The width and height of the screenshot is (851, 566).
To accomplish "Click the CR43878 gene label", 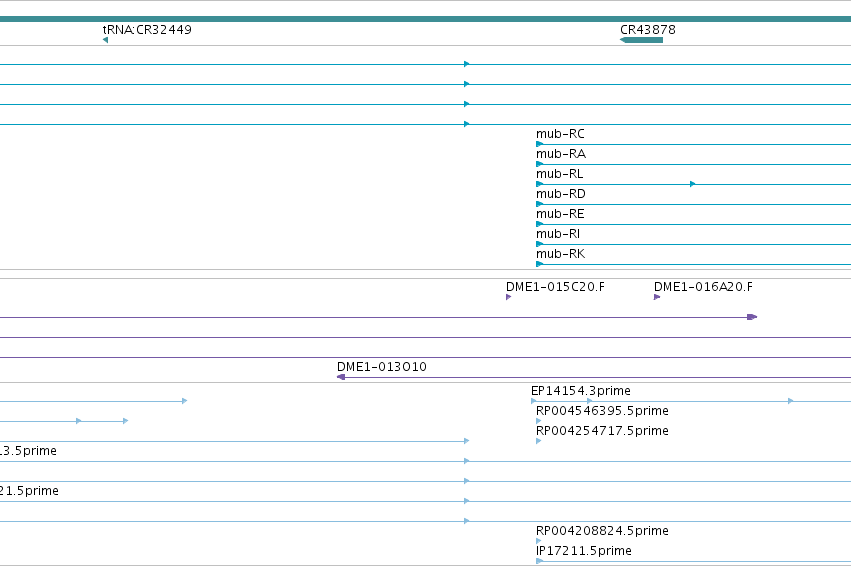I will point(647,29).
